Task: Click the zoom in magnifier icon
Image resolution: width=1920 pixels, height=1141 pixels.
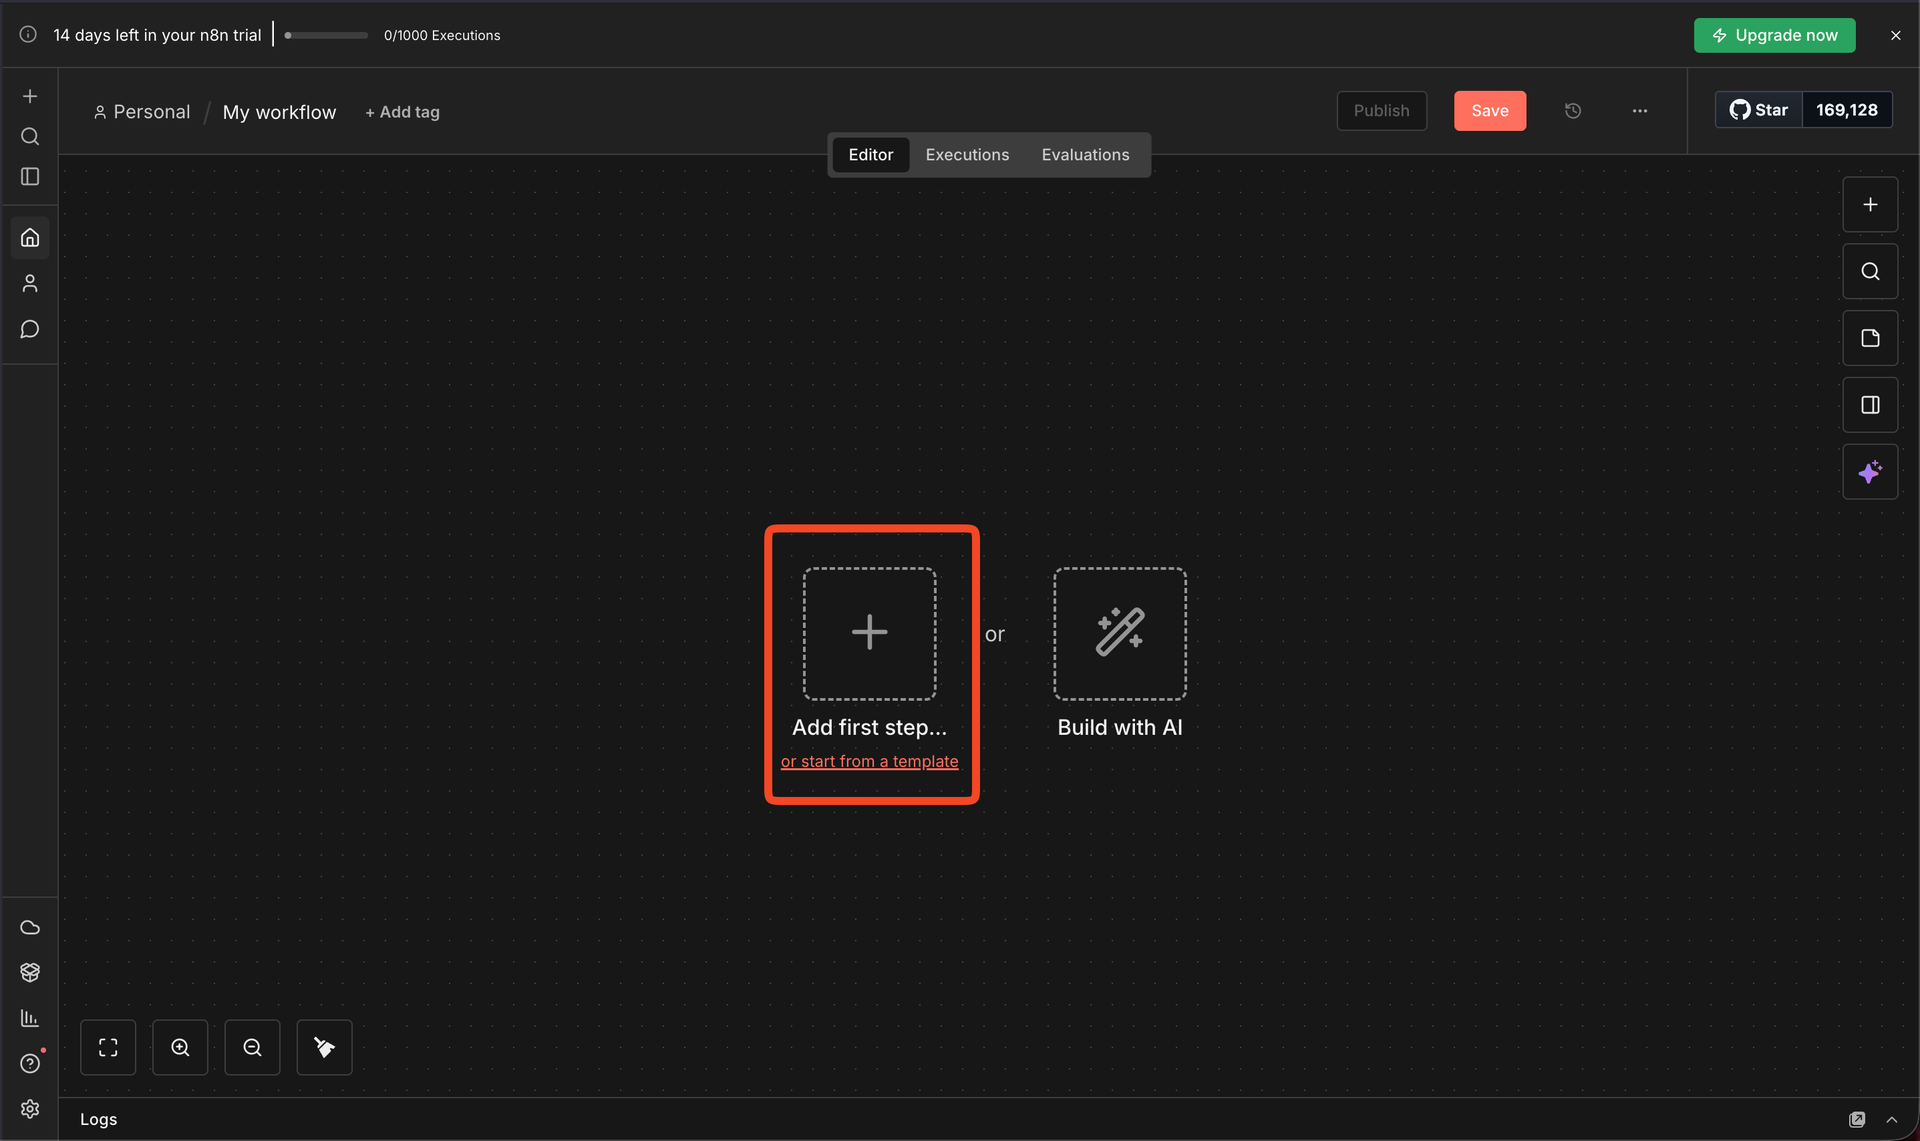Action: (180, 1047)
